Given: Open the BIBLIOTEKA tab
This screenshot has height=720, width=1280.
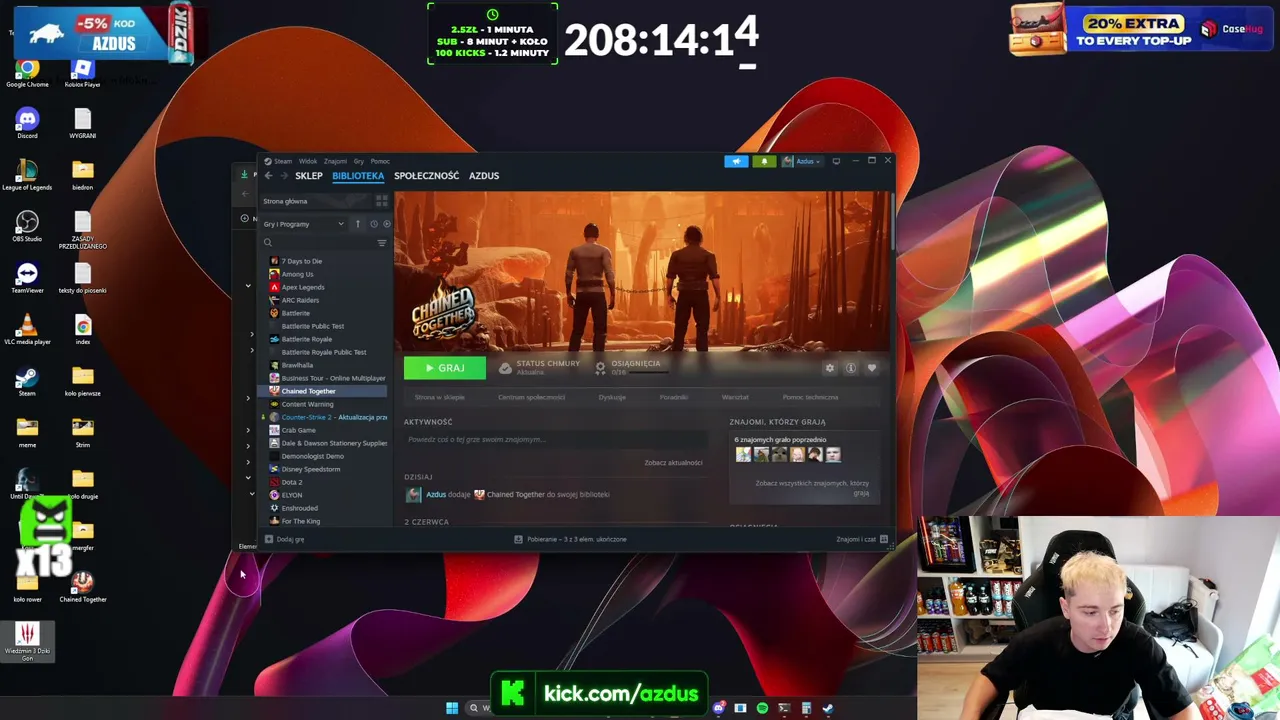Looking at the screenshot, I should (x=358, y=176).
